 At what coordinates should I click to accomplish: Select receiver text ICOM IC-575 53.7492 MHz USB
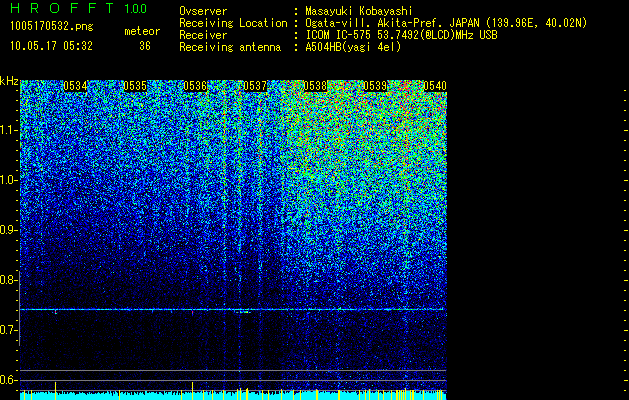401,35
